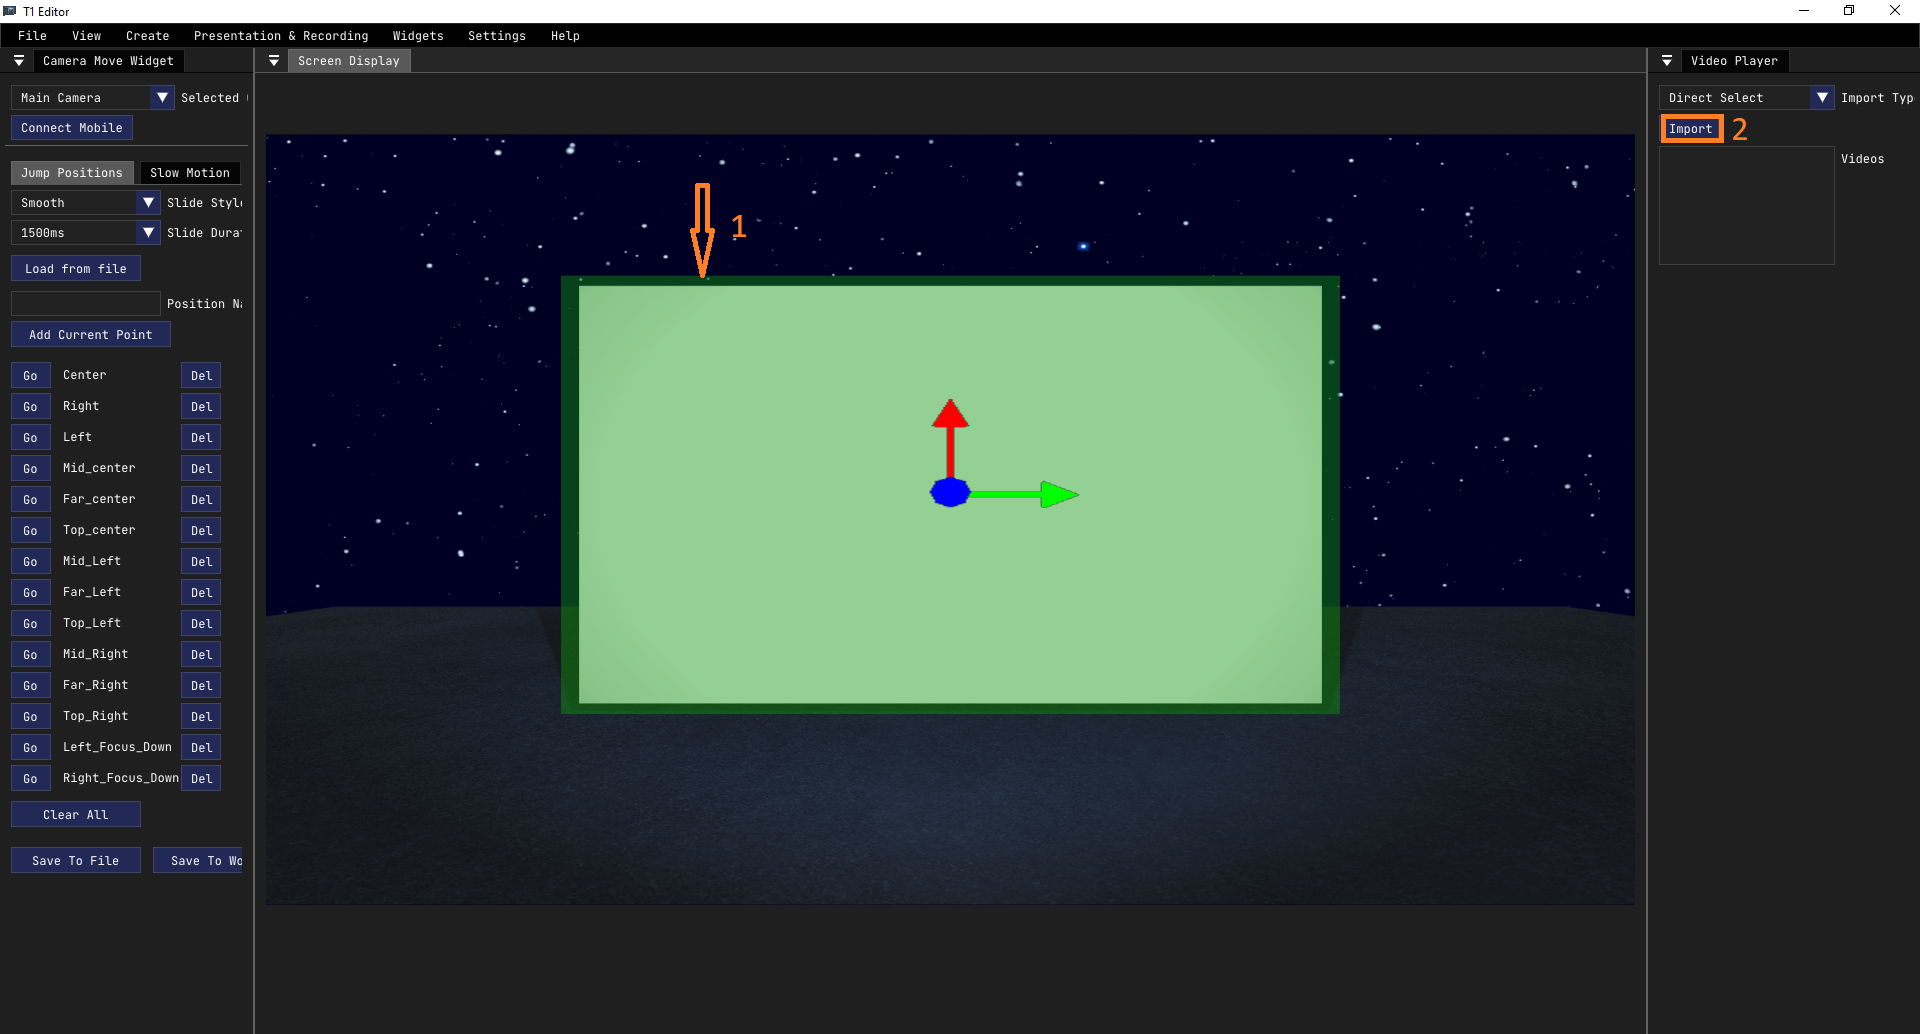This screenshot has width=1920, height=1034.
Task: Go to the Far_Left position
Action: [31, 593]
